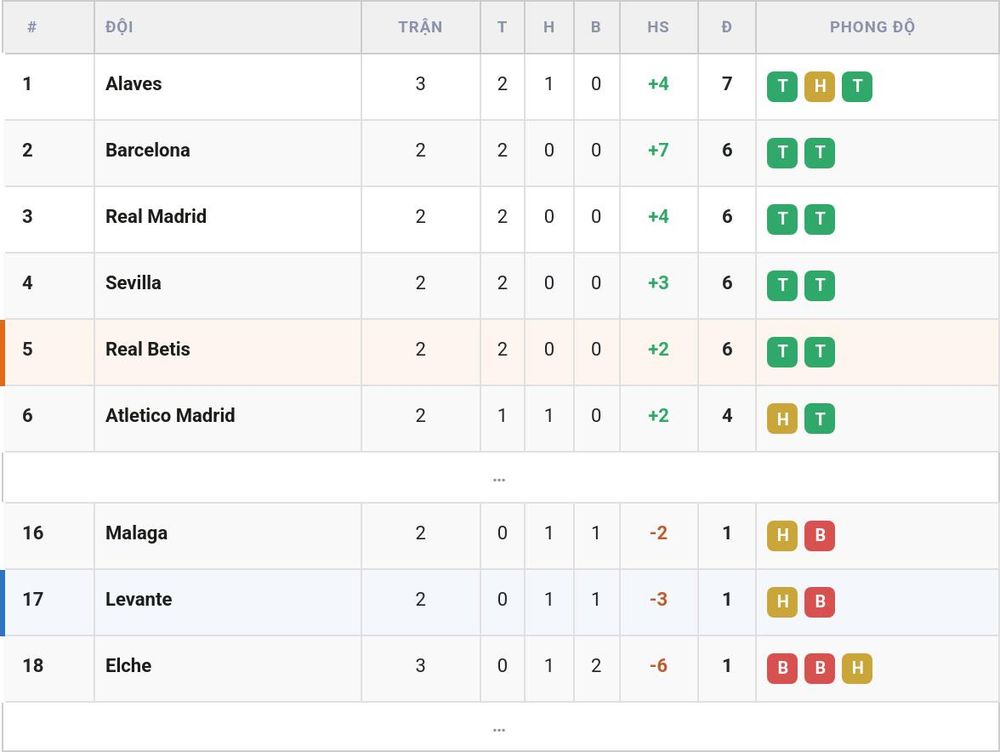Screen dimensions: 1000x752
Task: Click the PHONG ĐỘ column header
Action: coord(872,27)
